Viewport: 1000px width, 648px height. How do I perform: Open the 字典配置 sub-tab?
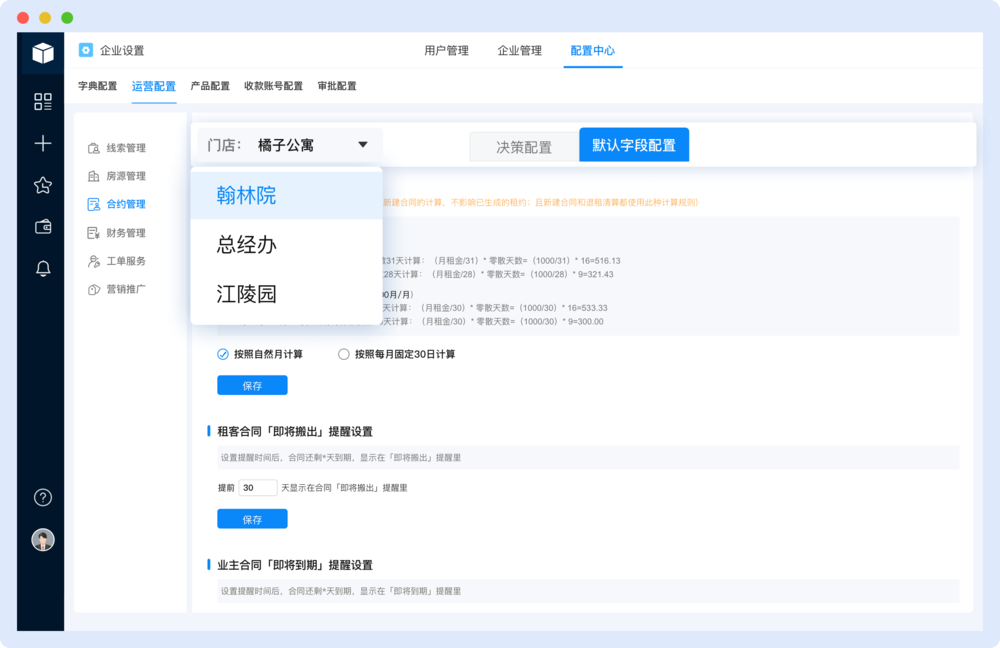point(98,86)
